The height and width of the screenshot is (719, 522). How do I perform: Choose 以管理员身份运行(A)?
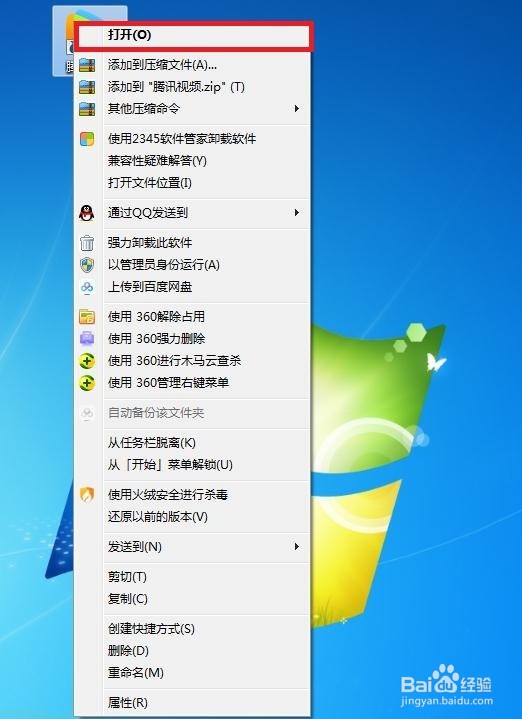[x=194, y=265]
